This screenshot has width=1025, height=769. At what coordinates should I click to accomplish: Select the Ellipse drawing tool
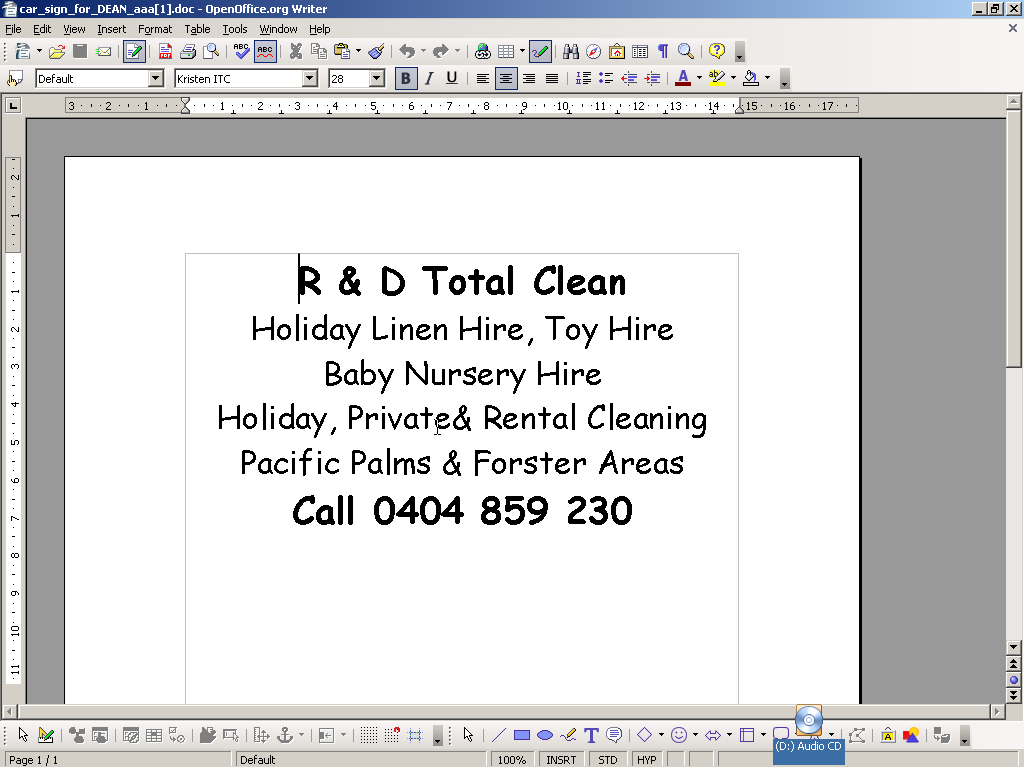click(545, 736)
